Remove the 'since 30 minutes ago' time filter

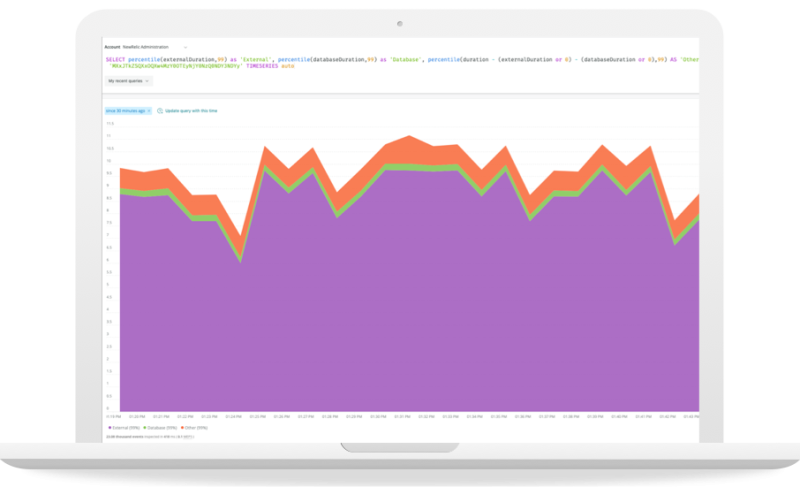[x=149, y=110]
